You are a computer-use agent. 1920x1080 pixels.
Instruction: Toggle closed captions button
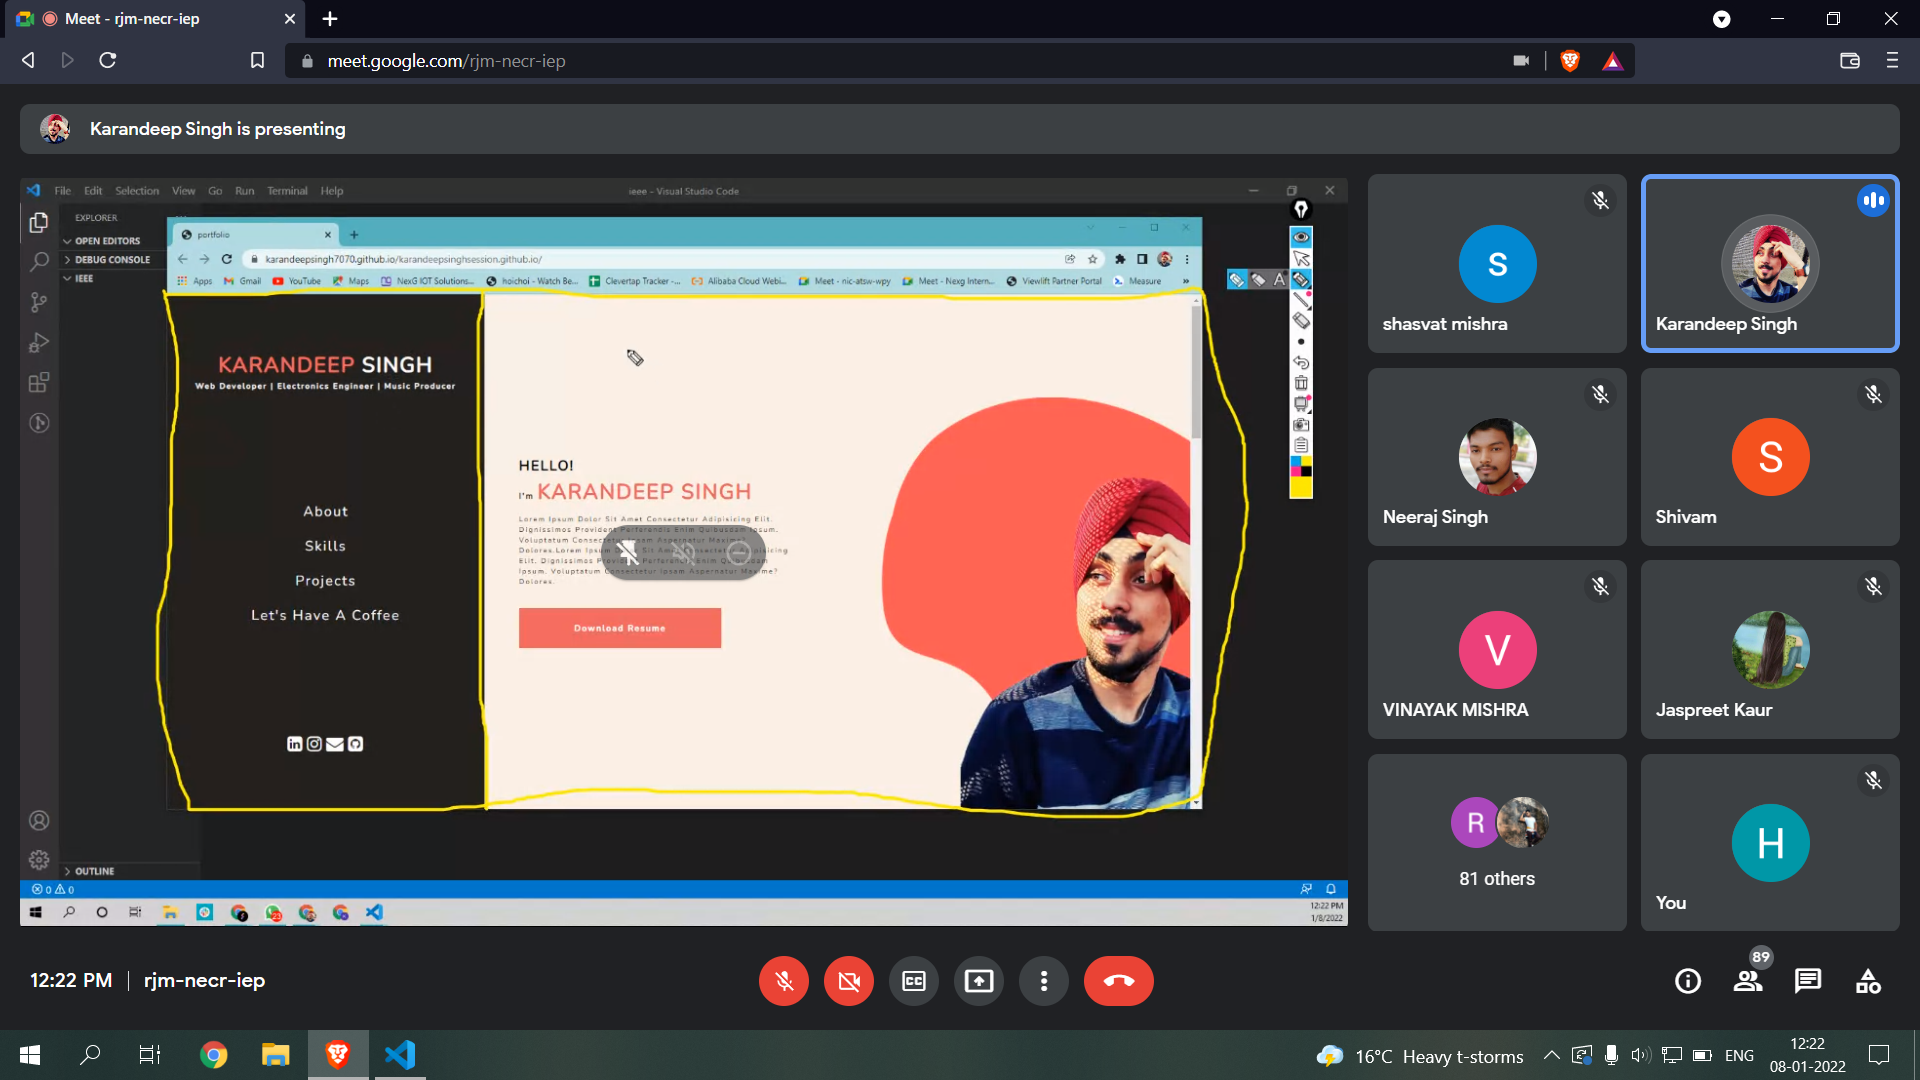point(913,981)
